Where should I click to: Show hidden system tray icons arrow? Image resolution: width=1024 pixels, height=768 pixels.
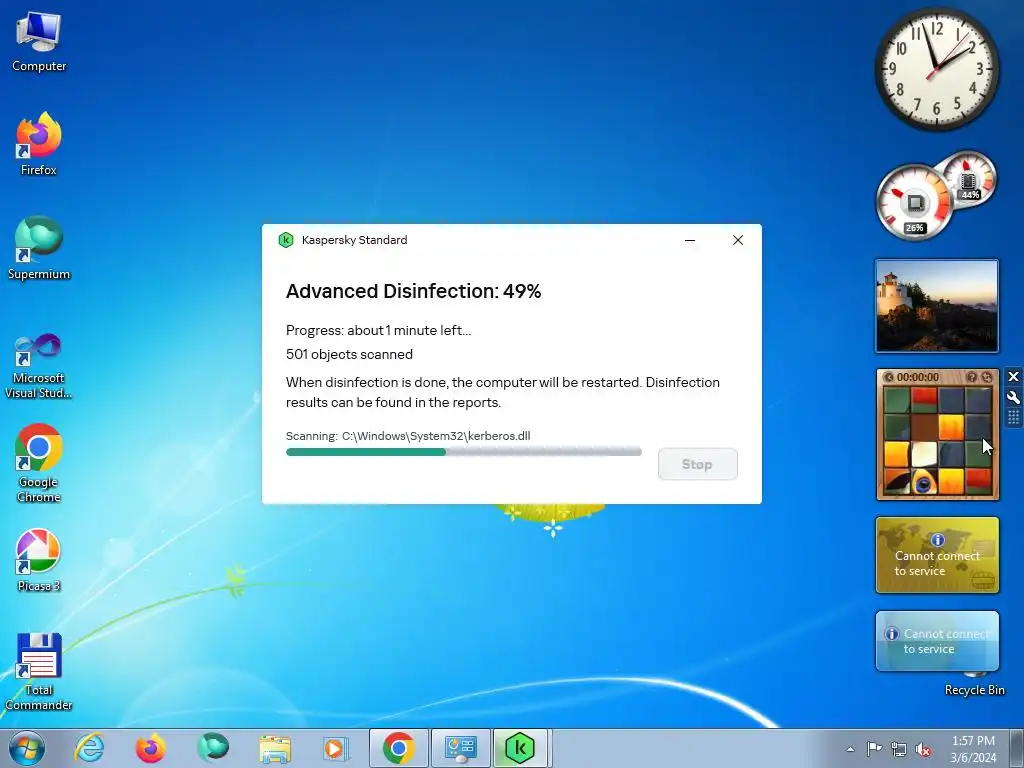pos(850,749)
